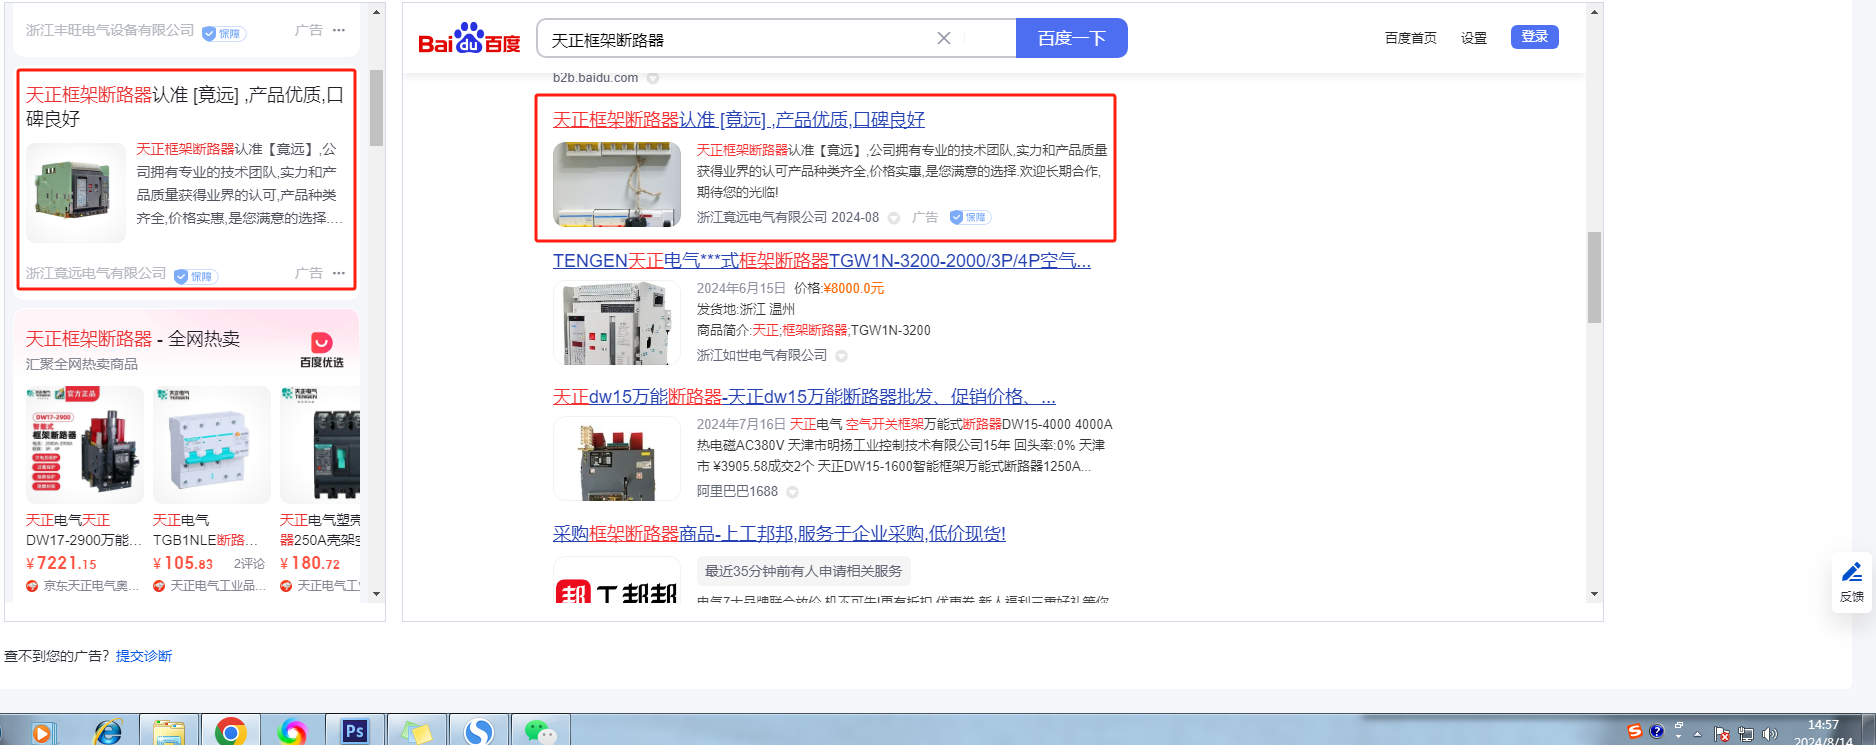Screen dimensions: 1876x745
Task: Click the Sogou input method tray icon
Action: pyautogui.click(x=1634, y=732)
